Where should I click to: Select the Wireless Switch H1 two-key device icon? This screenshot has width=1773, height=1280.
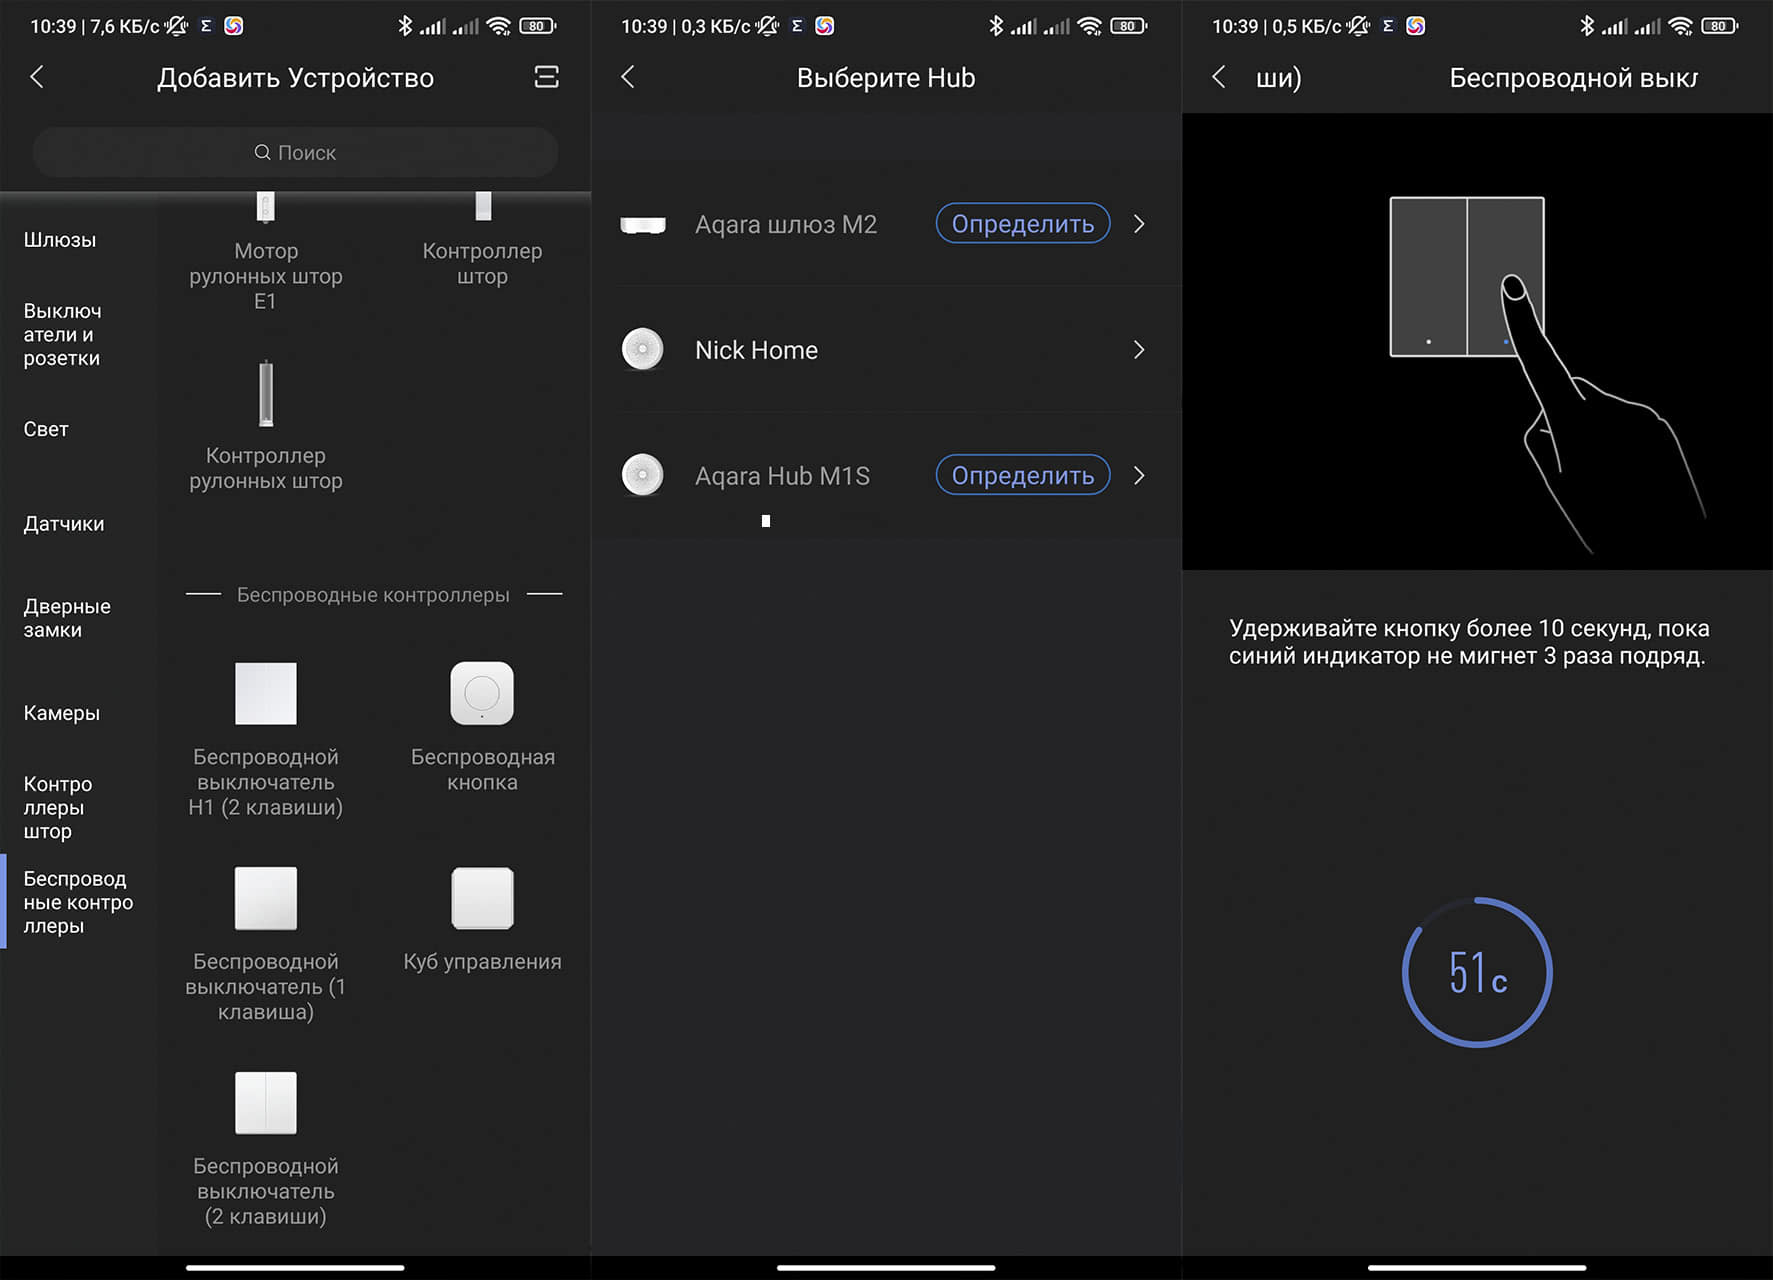pos(265,693)
